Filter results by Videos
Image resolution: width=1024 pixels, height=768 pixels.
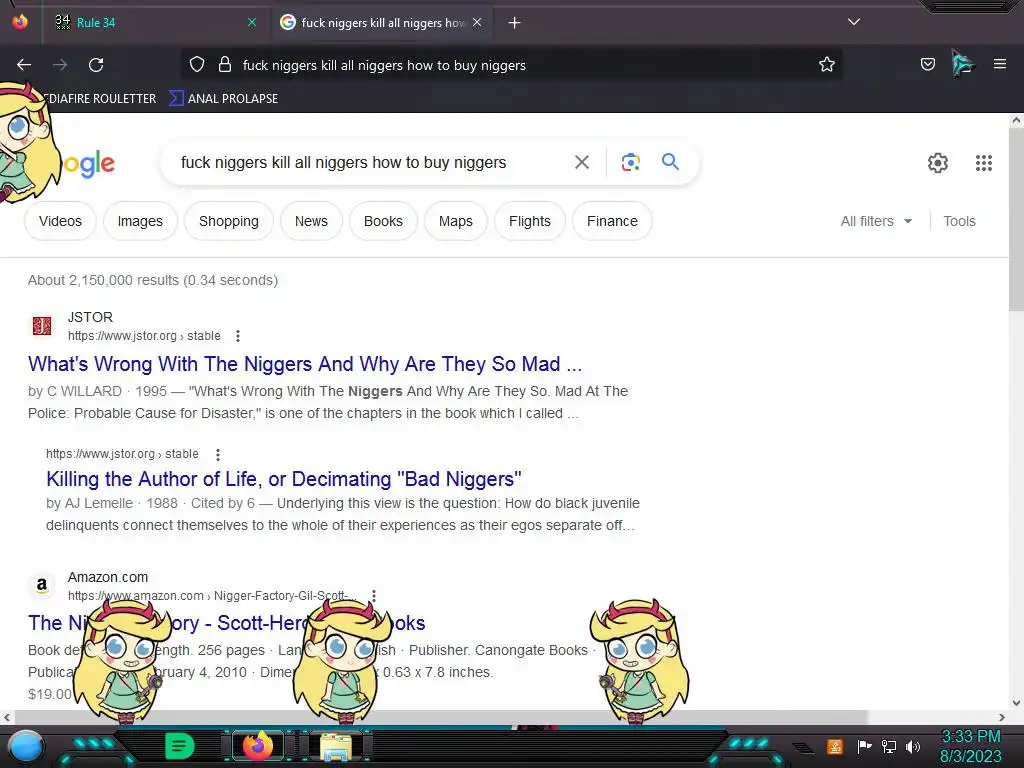[60, 221]
